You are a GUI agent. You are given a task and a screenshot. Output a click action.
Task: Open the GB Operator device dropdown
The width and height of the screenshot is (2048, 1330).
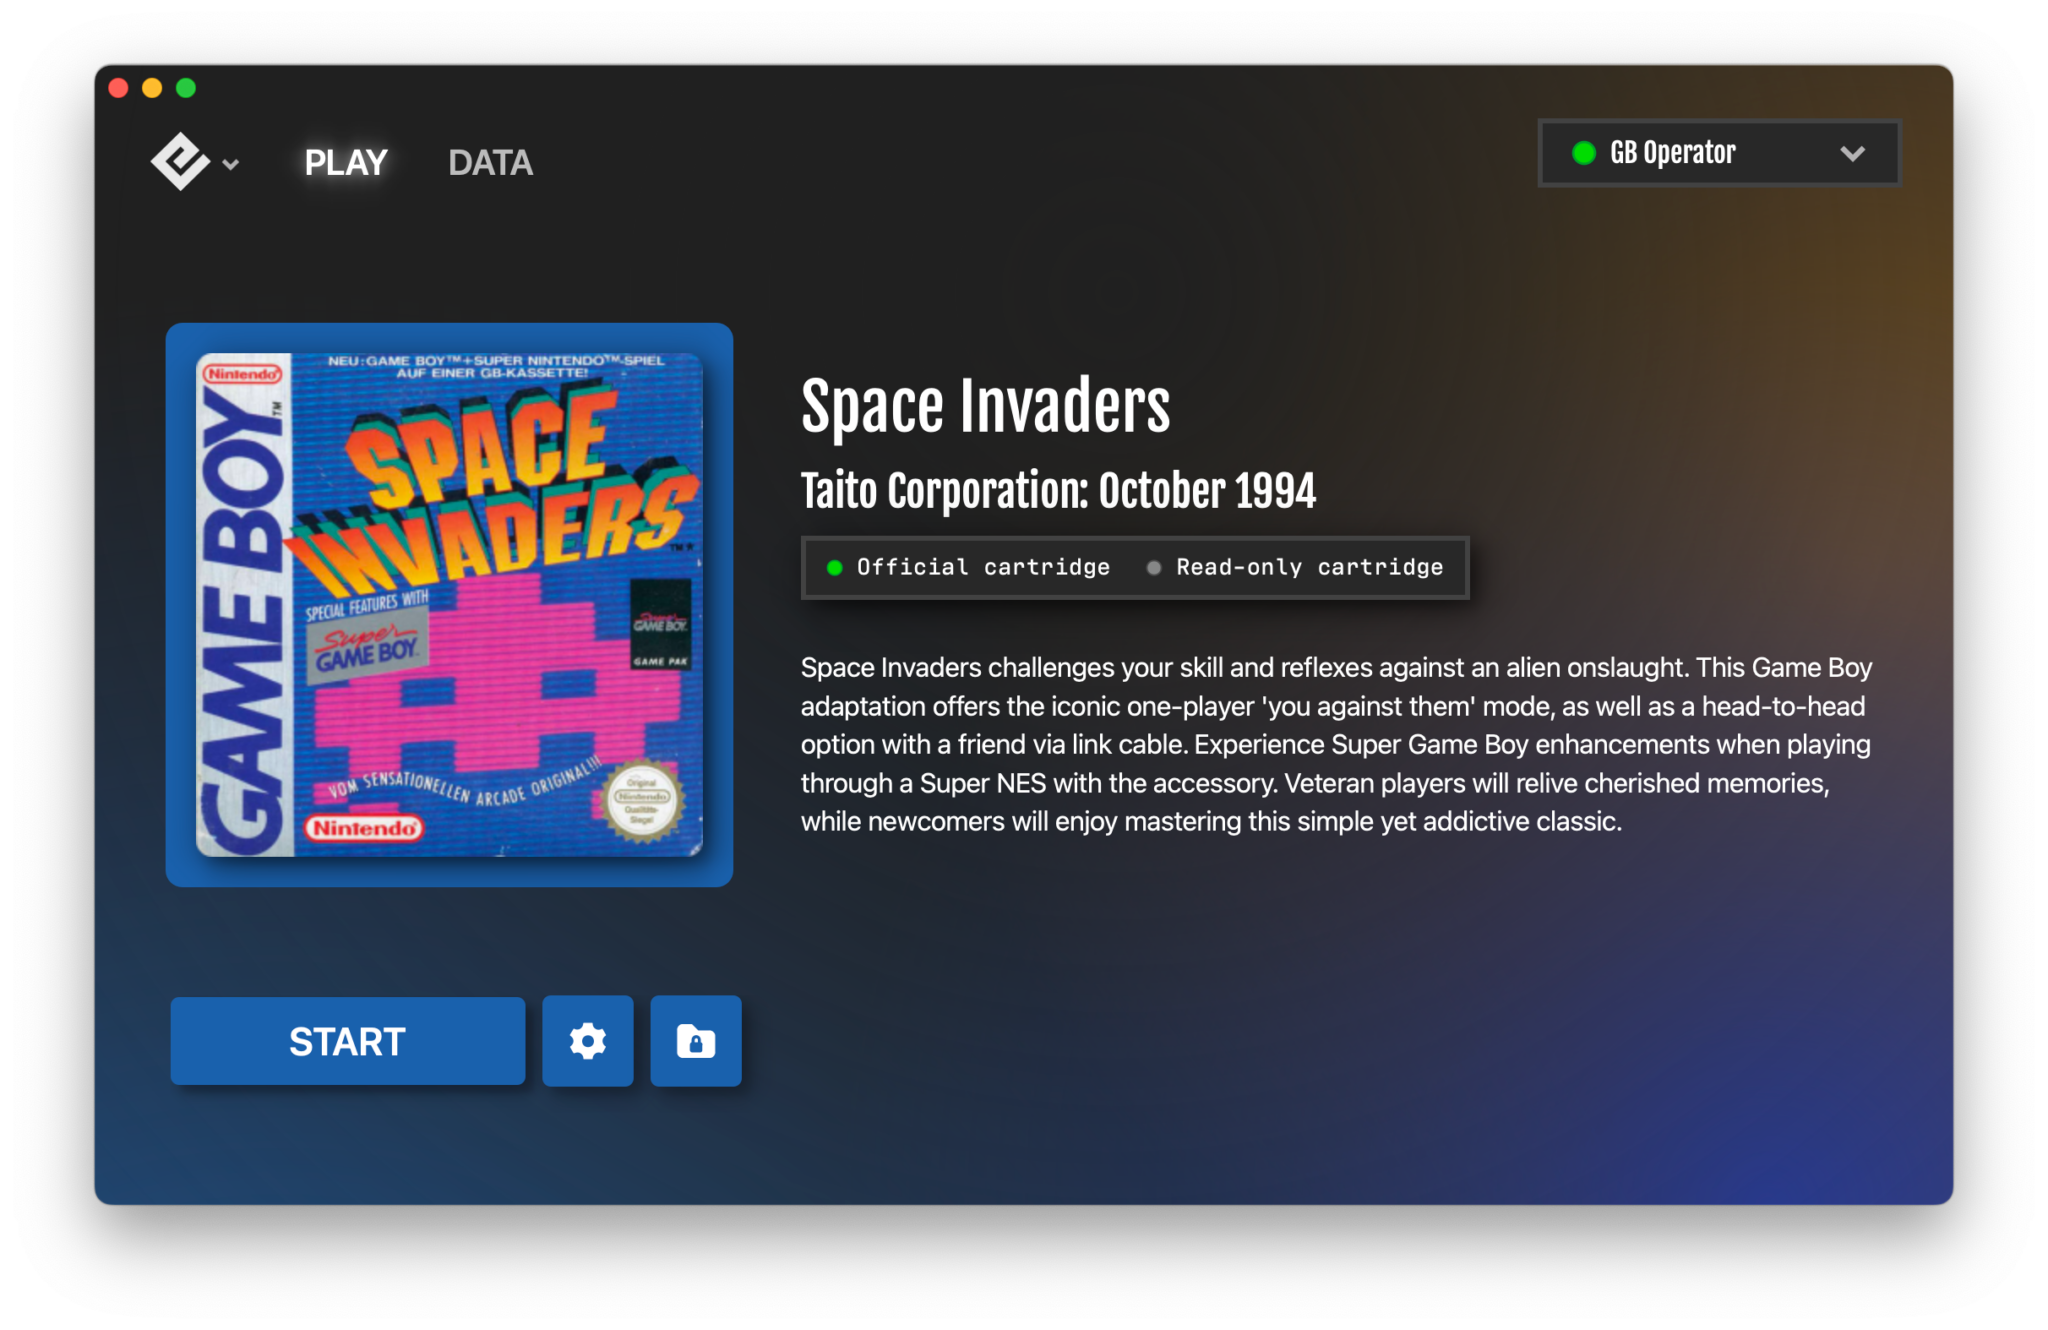[1719, 153]
